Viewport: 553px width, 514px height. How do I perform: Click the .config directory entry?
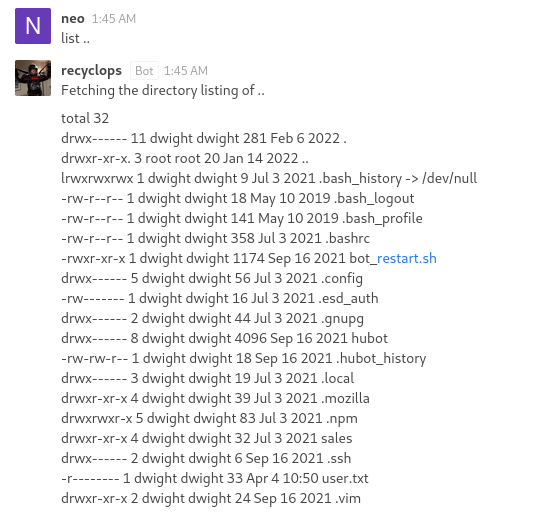click(x=212, y=279)
